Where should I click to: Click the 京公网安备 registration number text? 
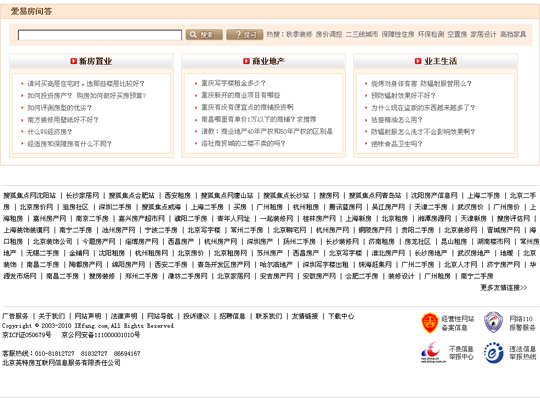[x=101, y=335]
